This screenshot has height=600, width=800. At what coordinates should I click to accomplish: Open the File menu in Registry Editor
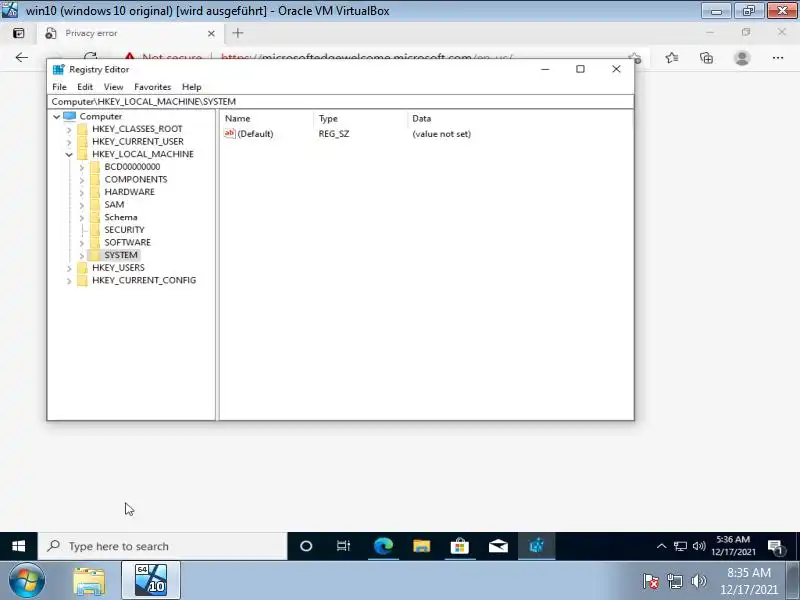click(59, 87)
